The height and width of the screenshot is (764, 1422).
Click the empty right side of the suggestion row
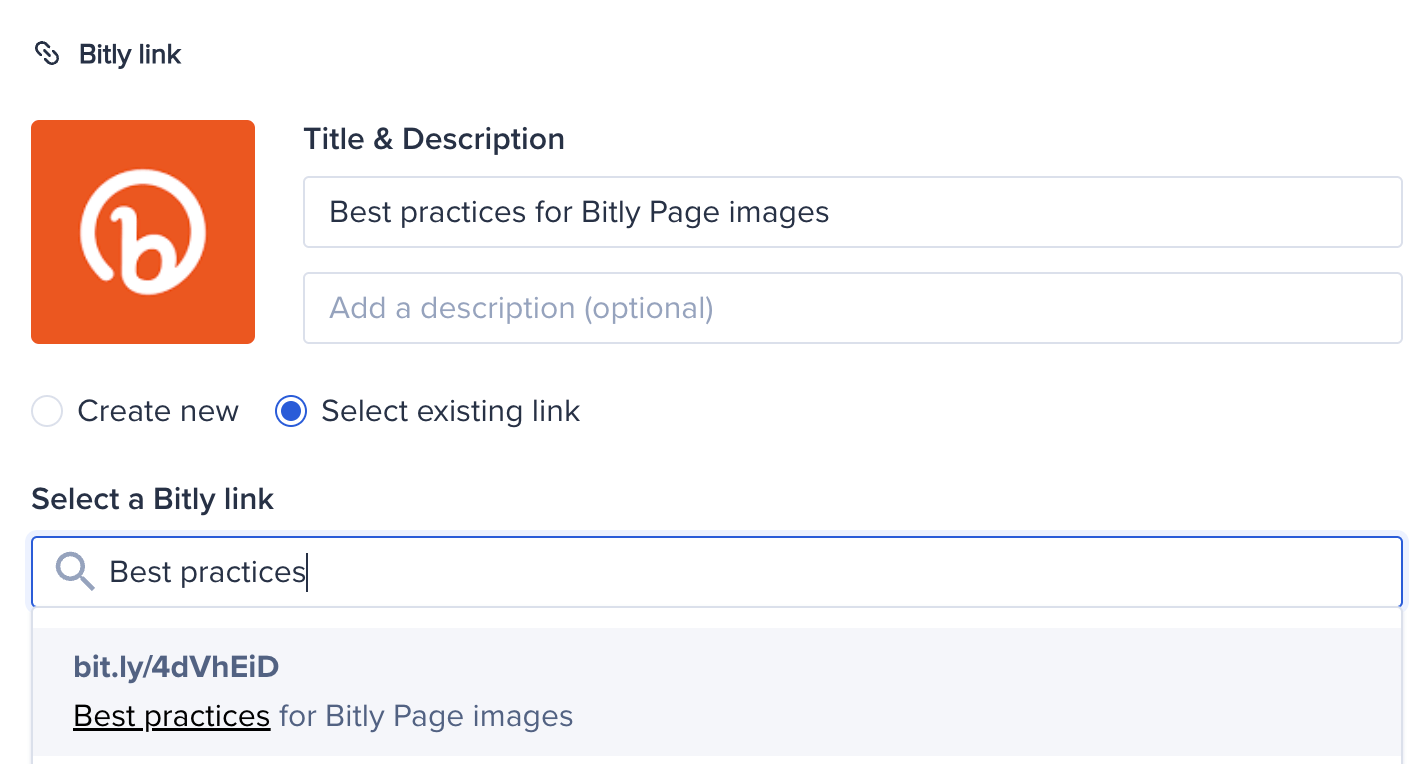pyautogui.click(x=1100, y=692)
